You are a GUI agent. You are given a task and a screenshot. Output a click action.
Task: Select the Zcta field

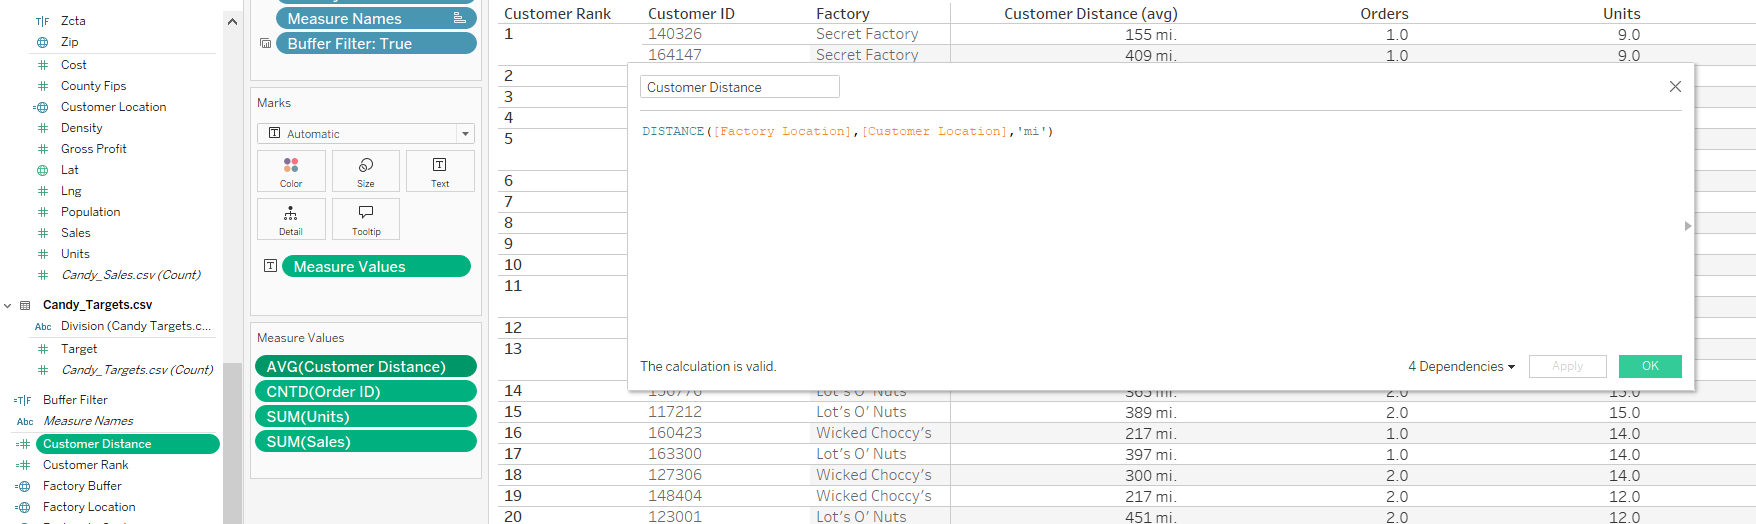pyautogui.click(x=73, y=21)
